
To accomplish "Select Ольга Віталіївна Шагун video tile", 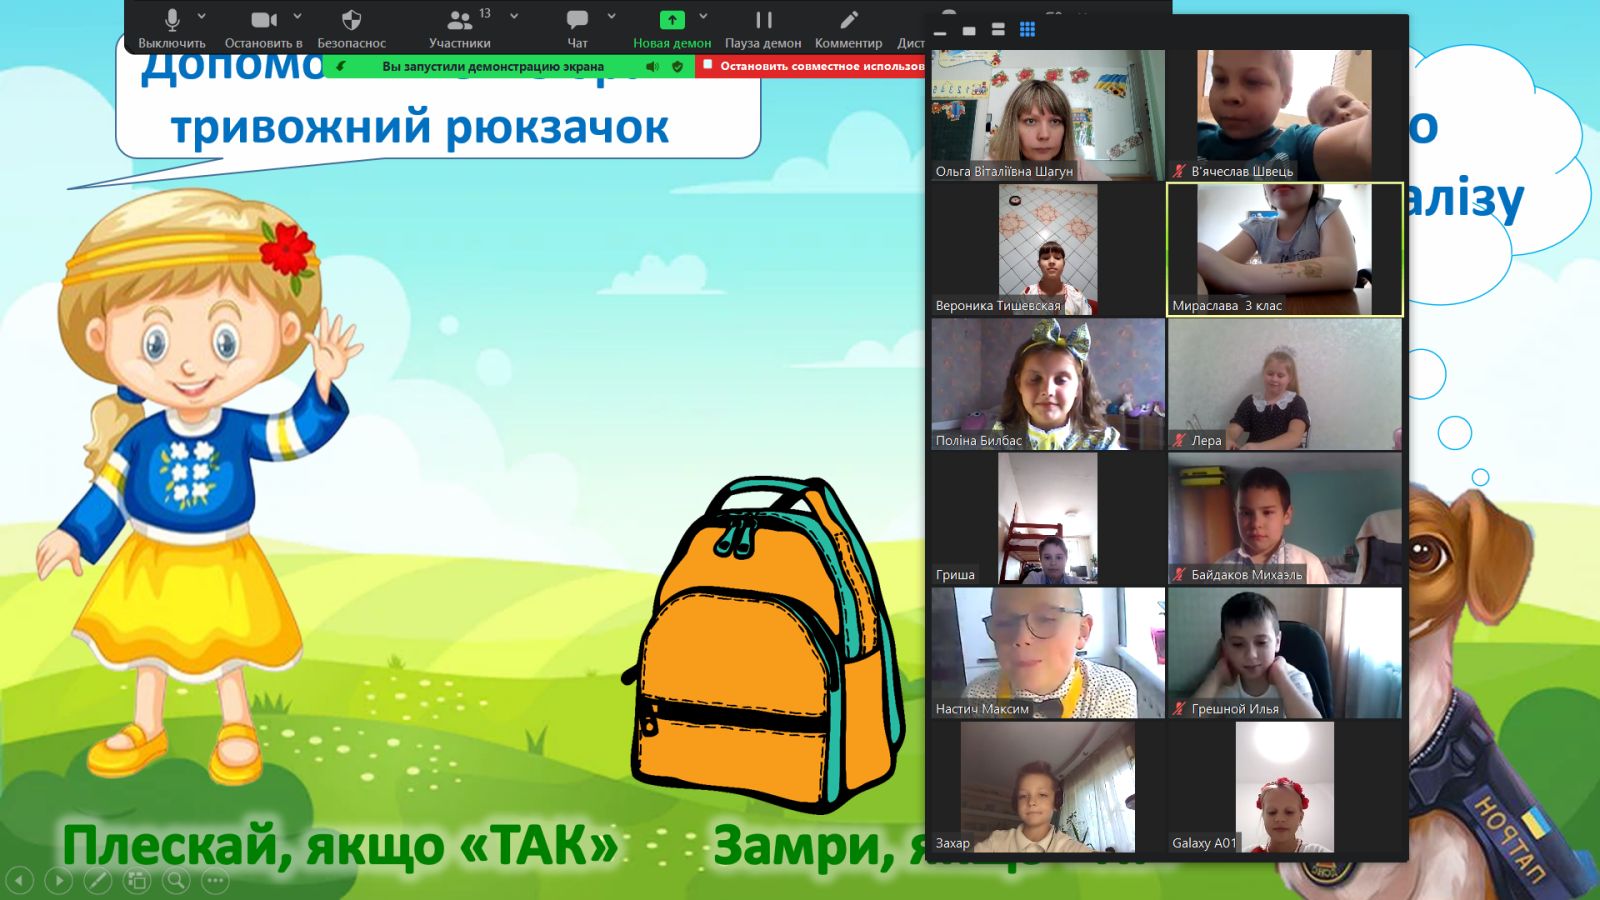I will pos(1048,115).
